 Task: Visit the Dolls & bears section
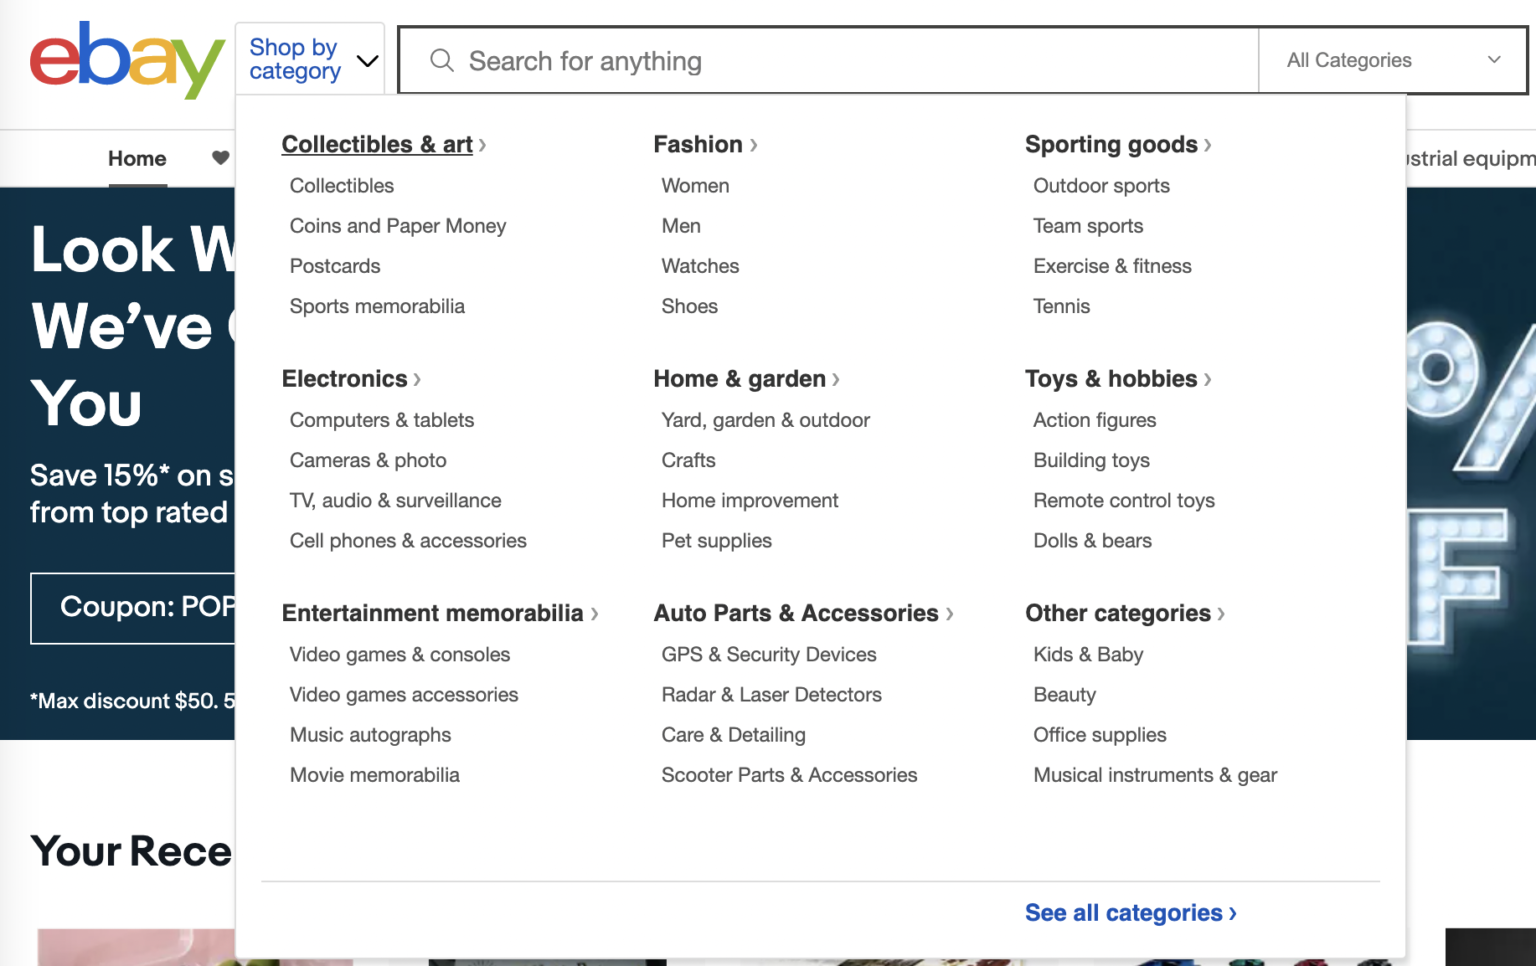click(x=1092, y=540)
